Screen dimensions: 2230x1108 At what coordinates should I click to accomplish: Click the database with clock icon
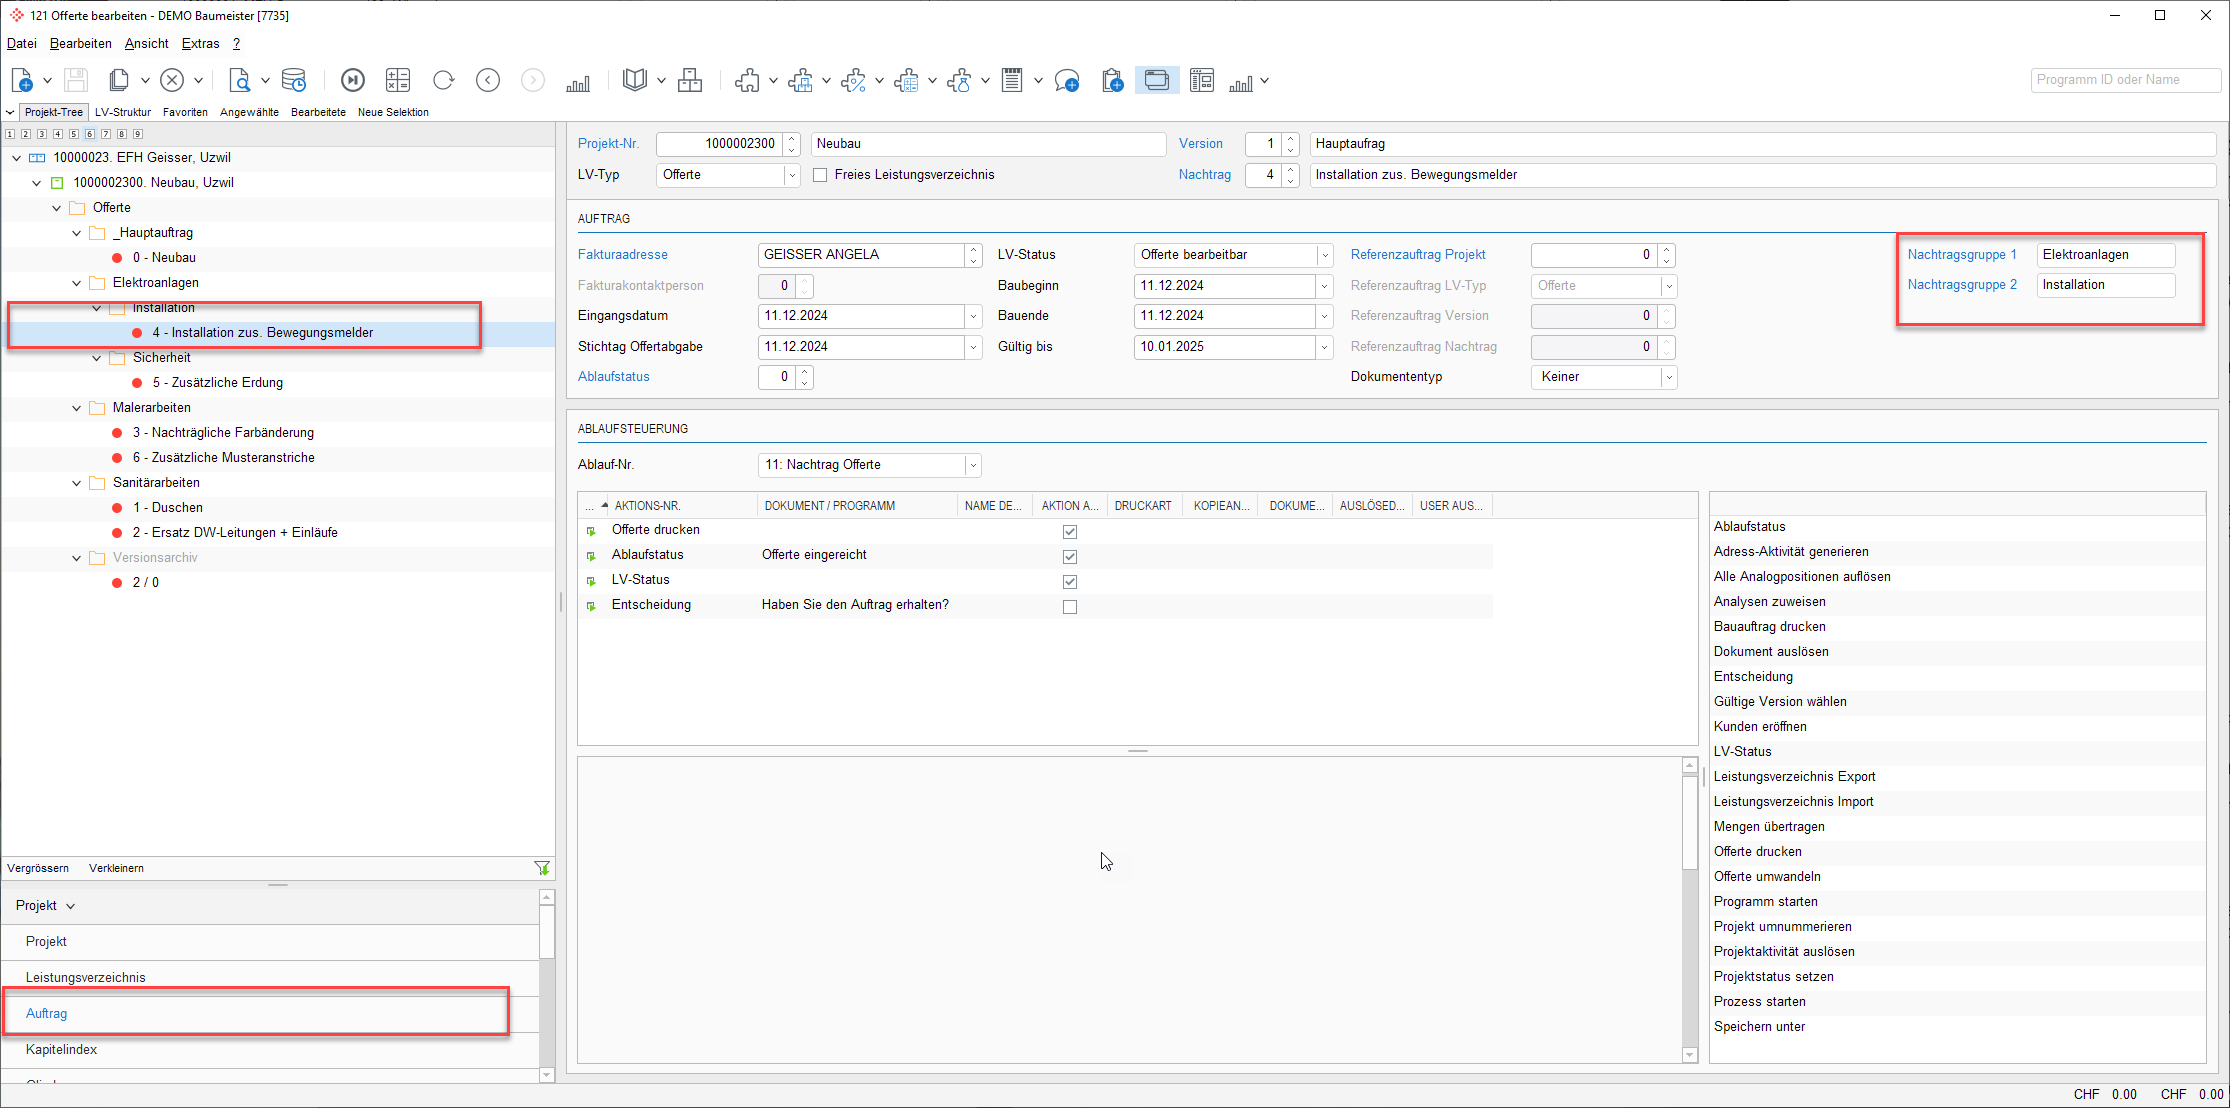pyautogui.click(x=294, y=80)
